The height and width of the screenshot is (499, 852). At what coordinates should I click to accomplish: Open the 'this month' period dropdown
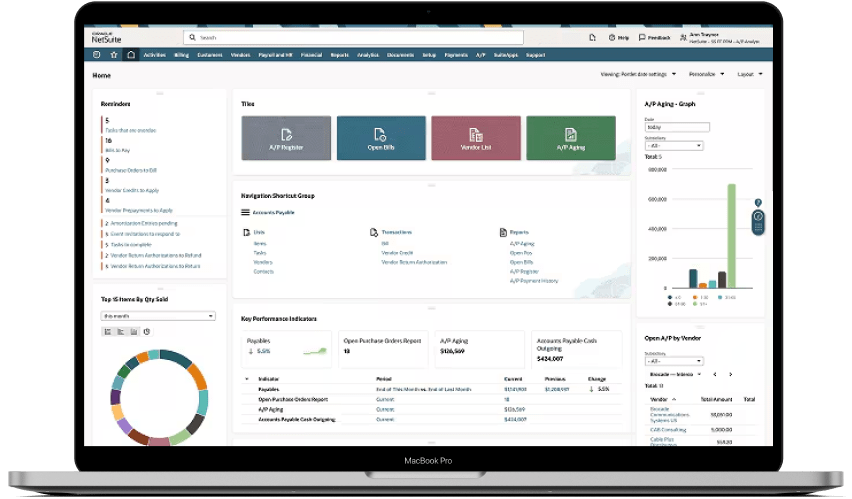(x=158, y=316)
